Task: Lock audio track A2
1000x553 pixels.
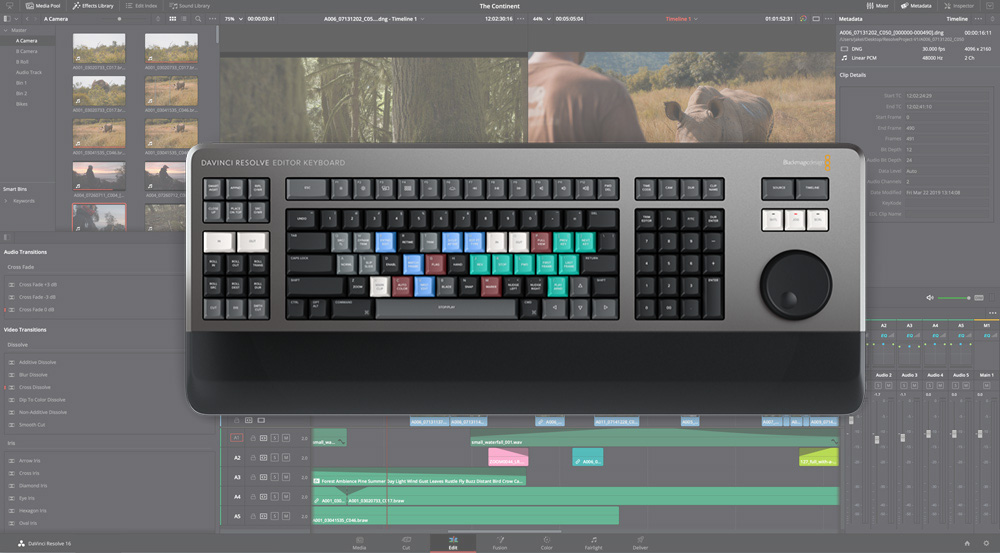Action: coord(253,457)
